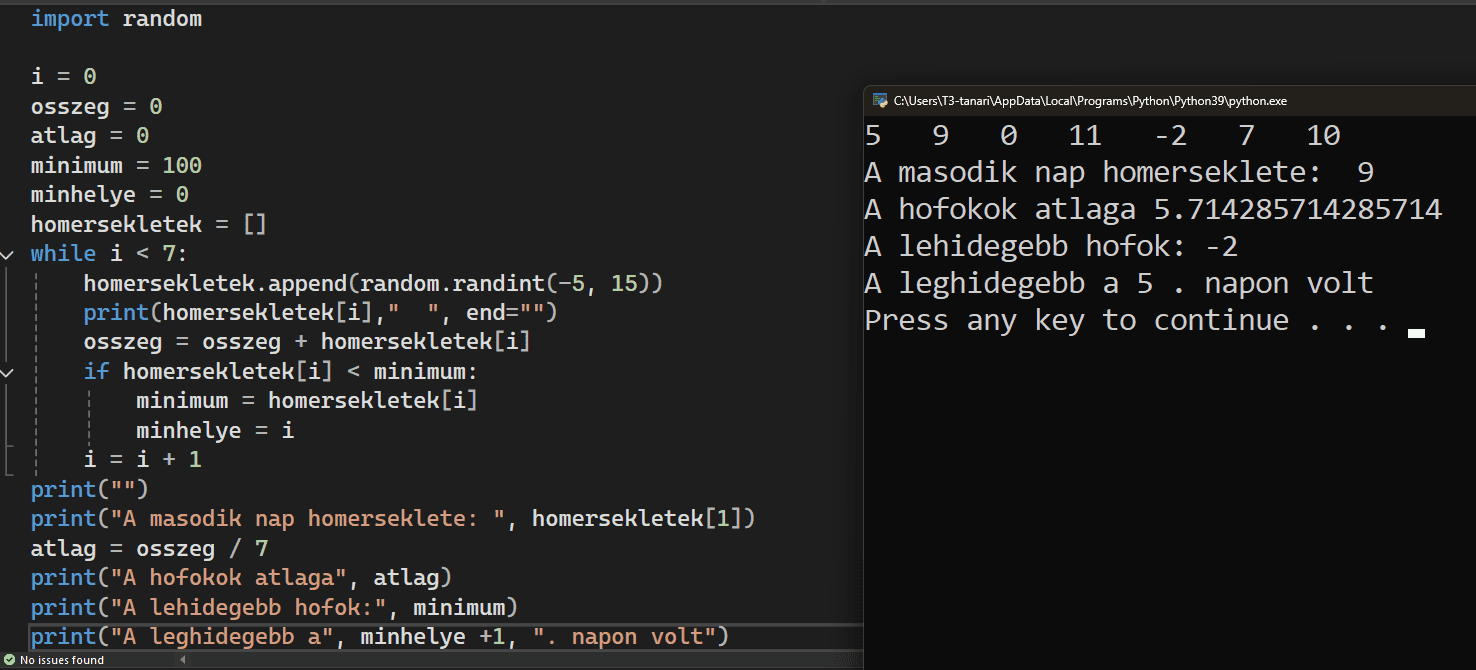Collapse the if statement code block
The image size is (1476, 670).
[8, 372]
